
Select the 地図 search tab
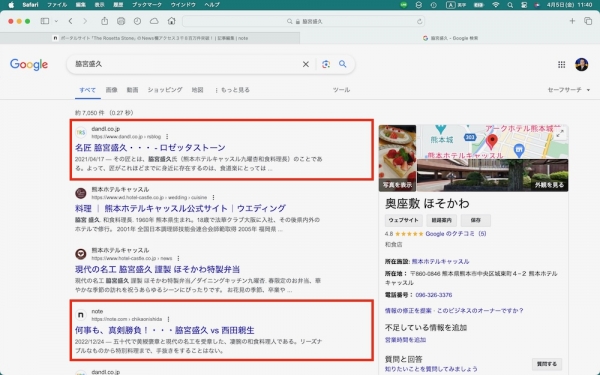tap(197, 90)
